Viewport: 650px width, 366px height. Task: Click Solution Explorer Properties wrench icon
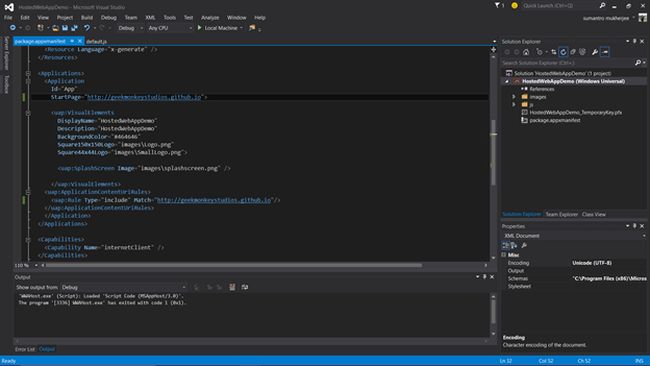tap(595, 52)
